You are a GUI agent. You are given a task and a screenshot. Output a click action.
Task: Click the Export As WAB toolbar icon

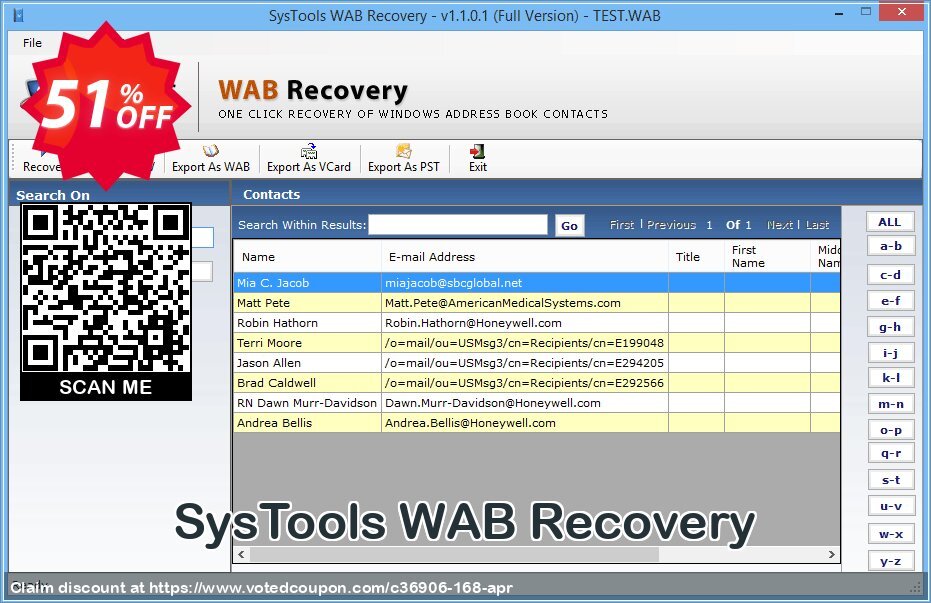click(210, 158)
